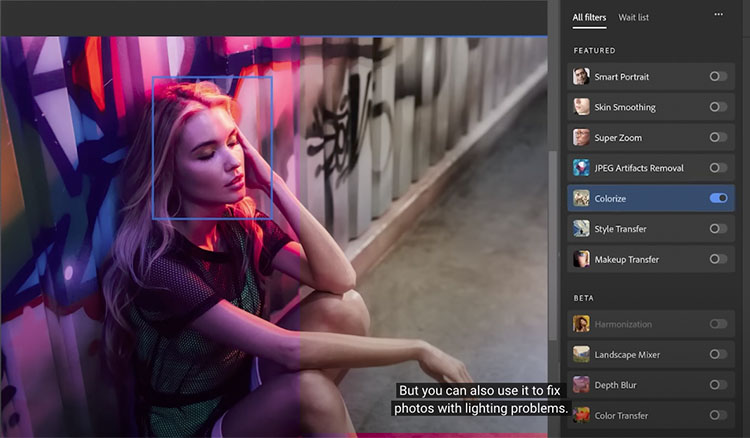Open the three-dot options menu
Image resolution: width=750 pixels, height=438 pixels.
click(x=718, y=14)
